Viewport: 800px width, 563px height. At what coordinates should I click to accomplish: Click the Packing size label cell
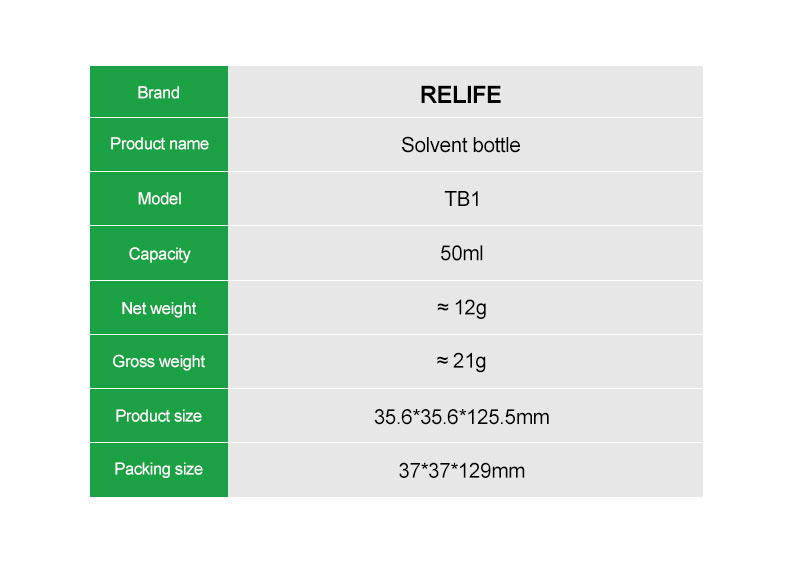click(x=159, y=470)
